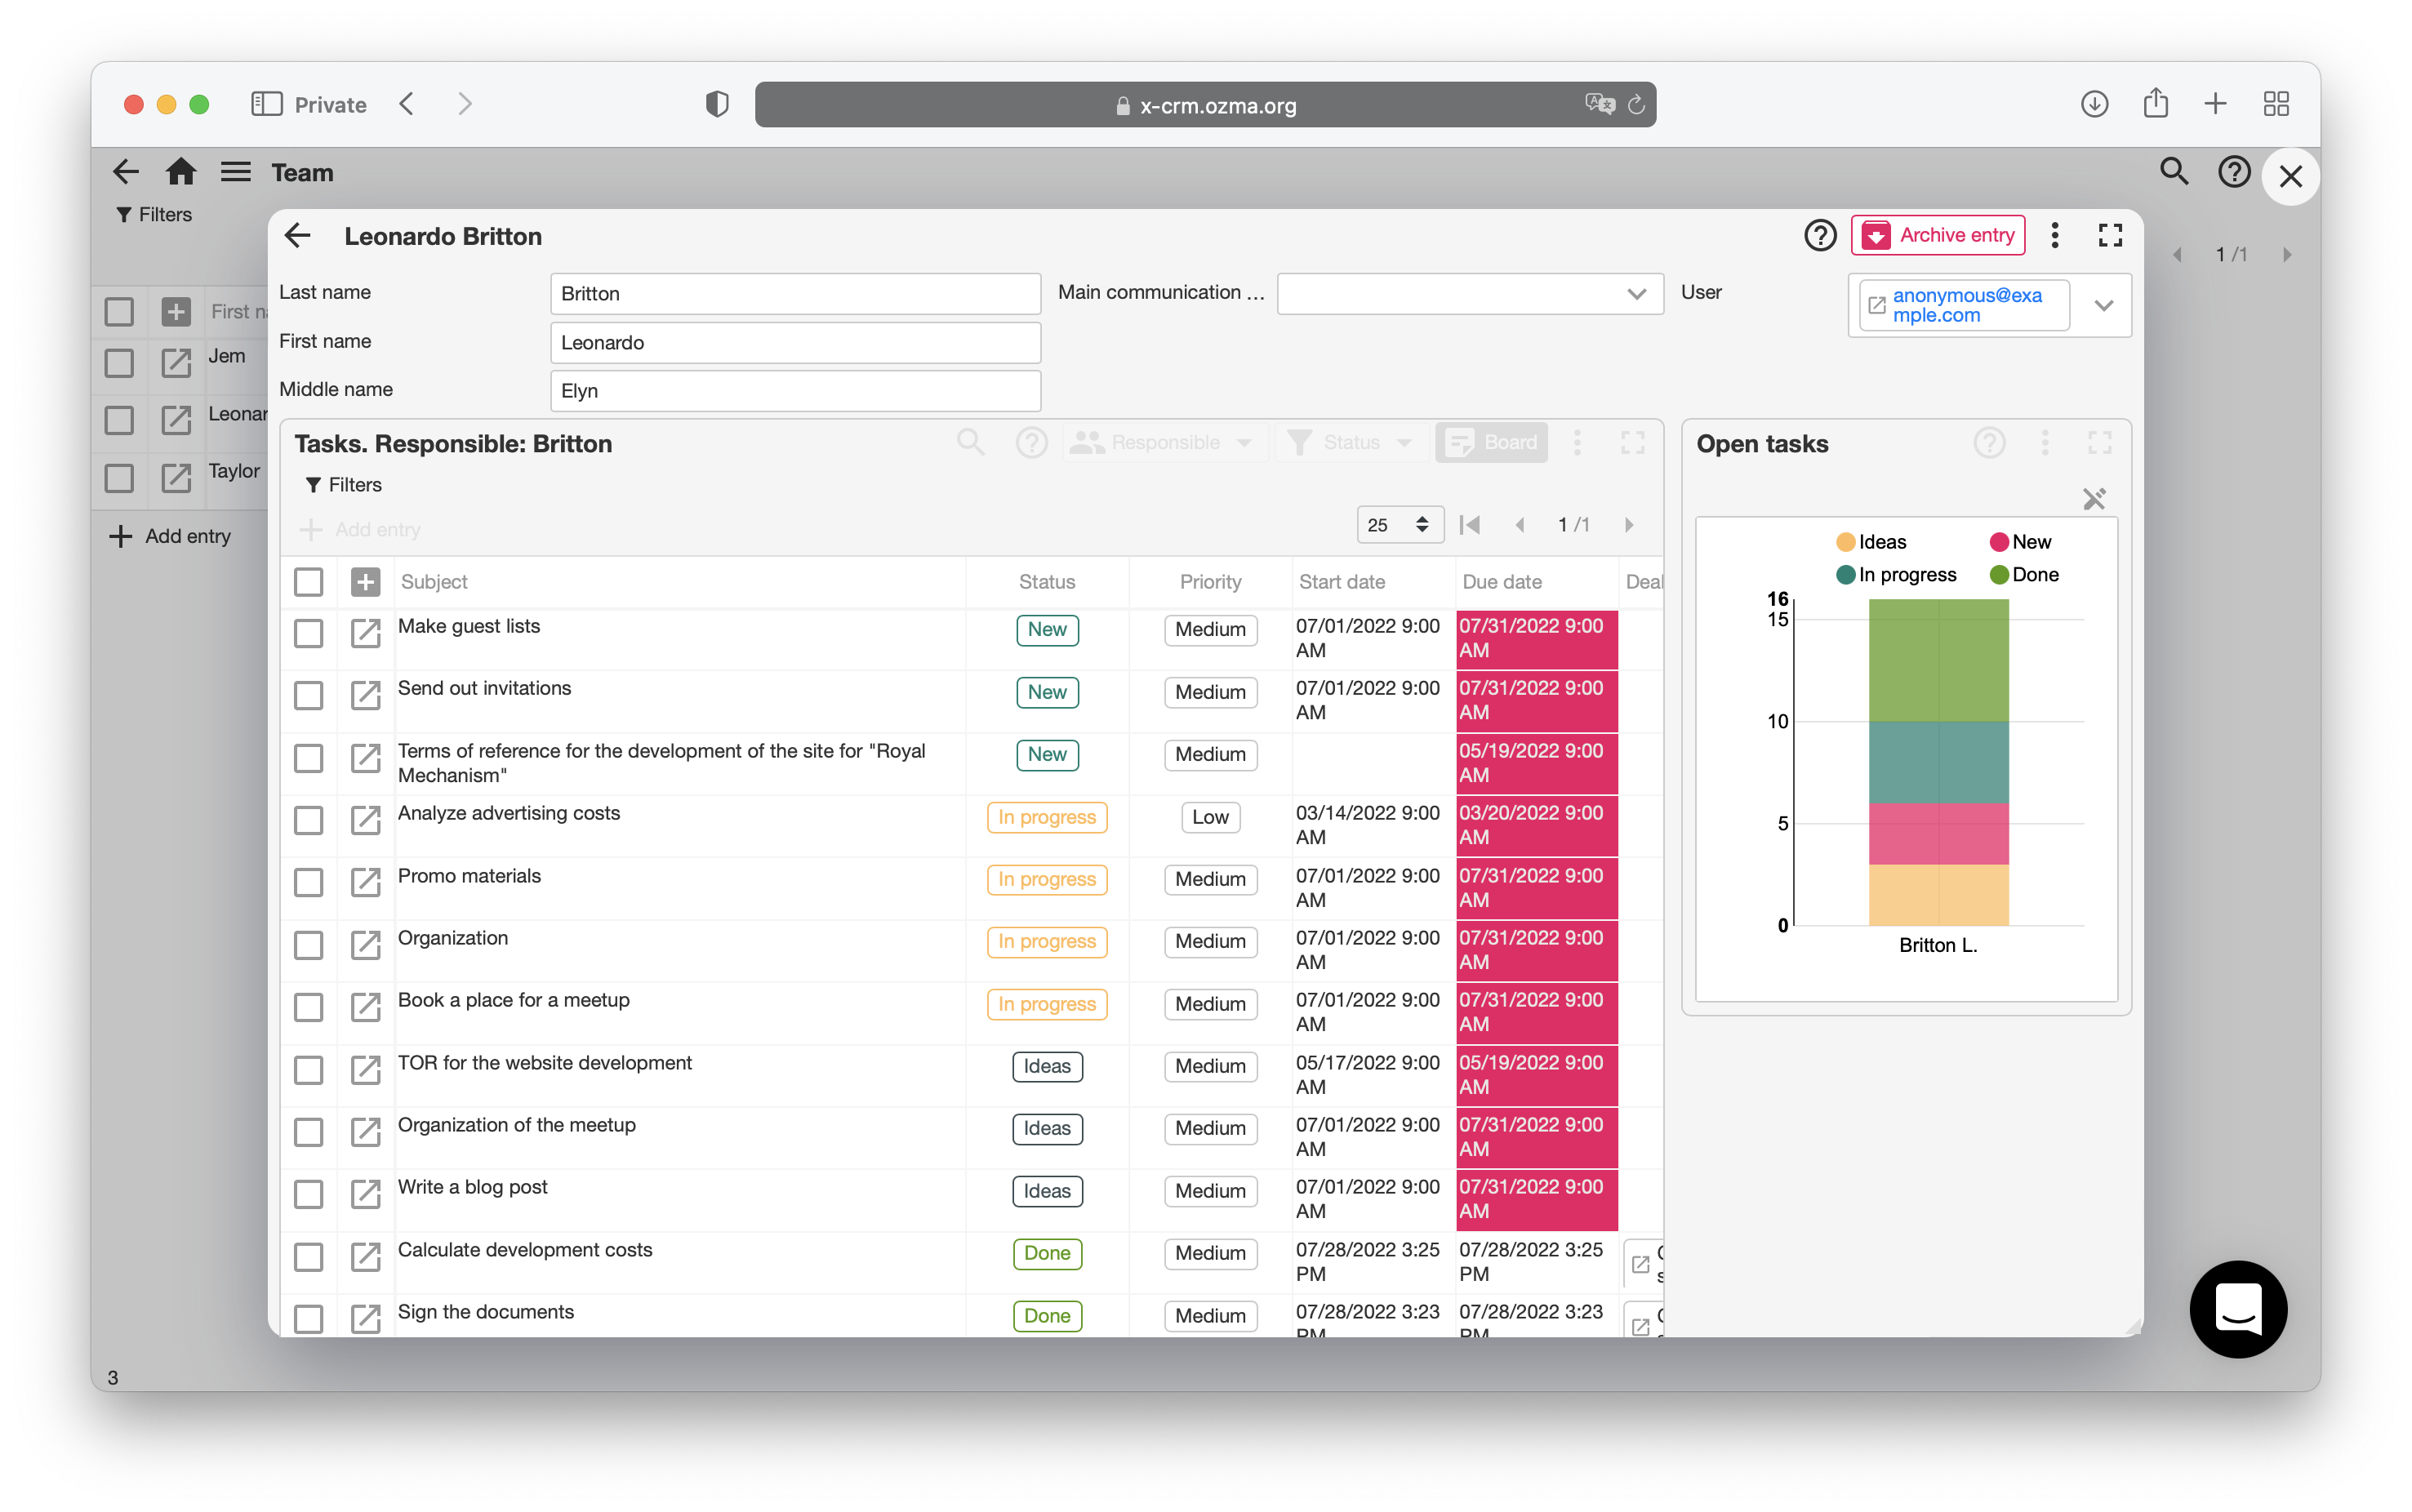
Task: Click New status of Make guest lists
Action: 1047,630
